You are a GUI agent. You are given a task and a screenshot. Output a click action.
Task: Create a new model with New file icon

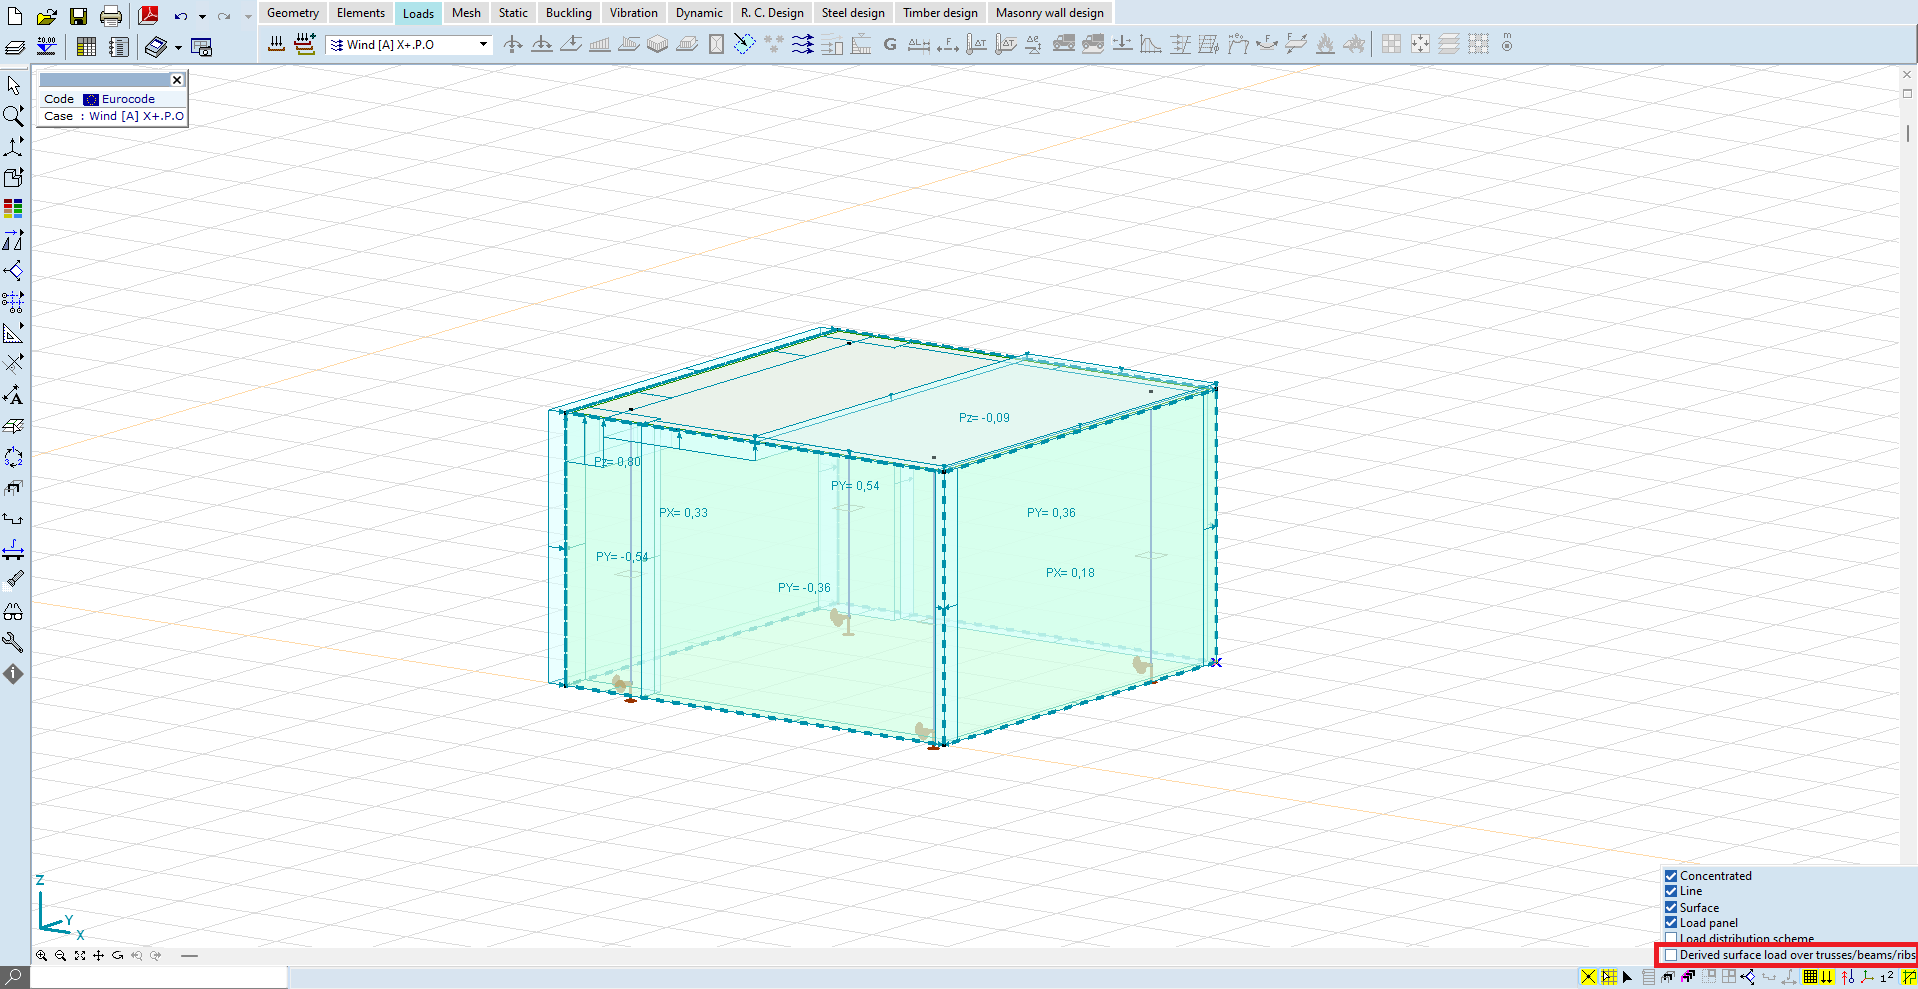[15, 16]
